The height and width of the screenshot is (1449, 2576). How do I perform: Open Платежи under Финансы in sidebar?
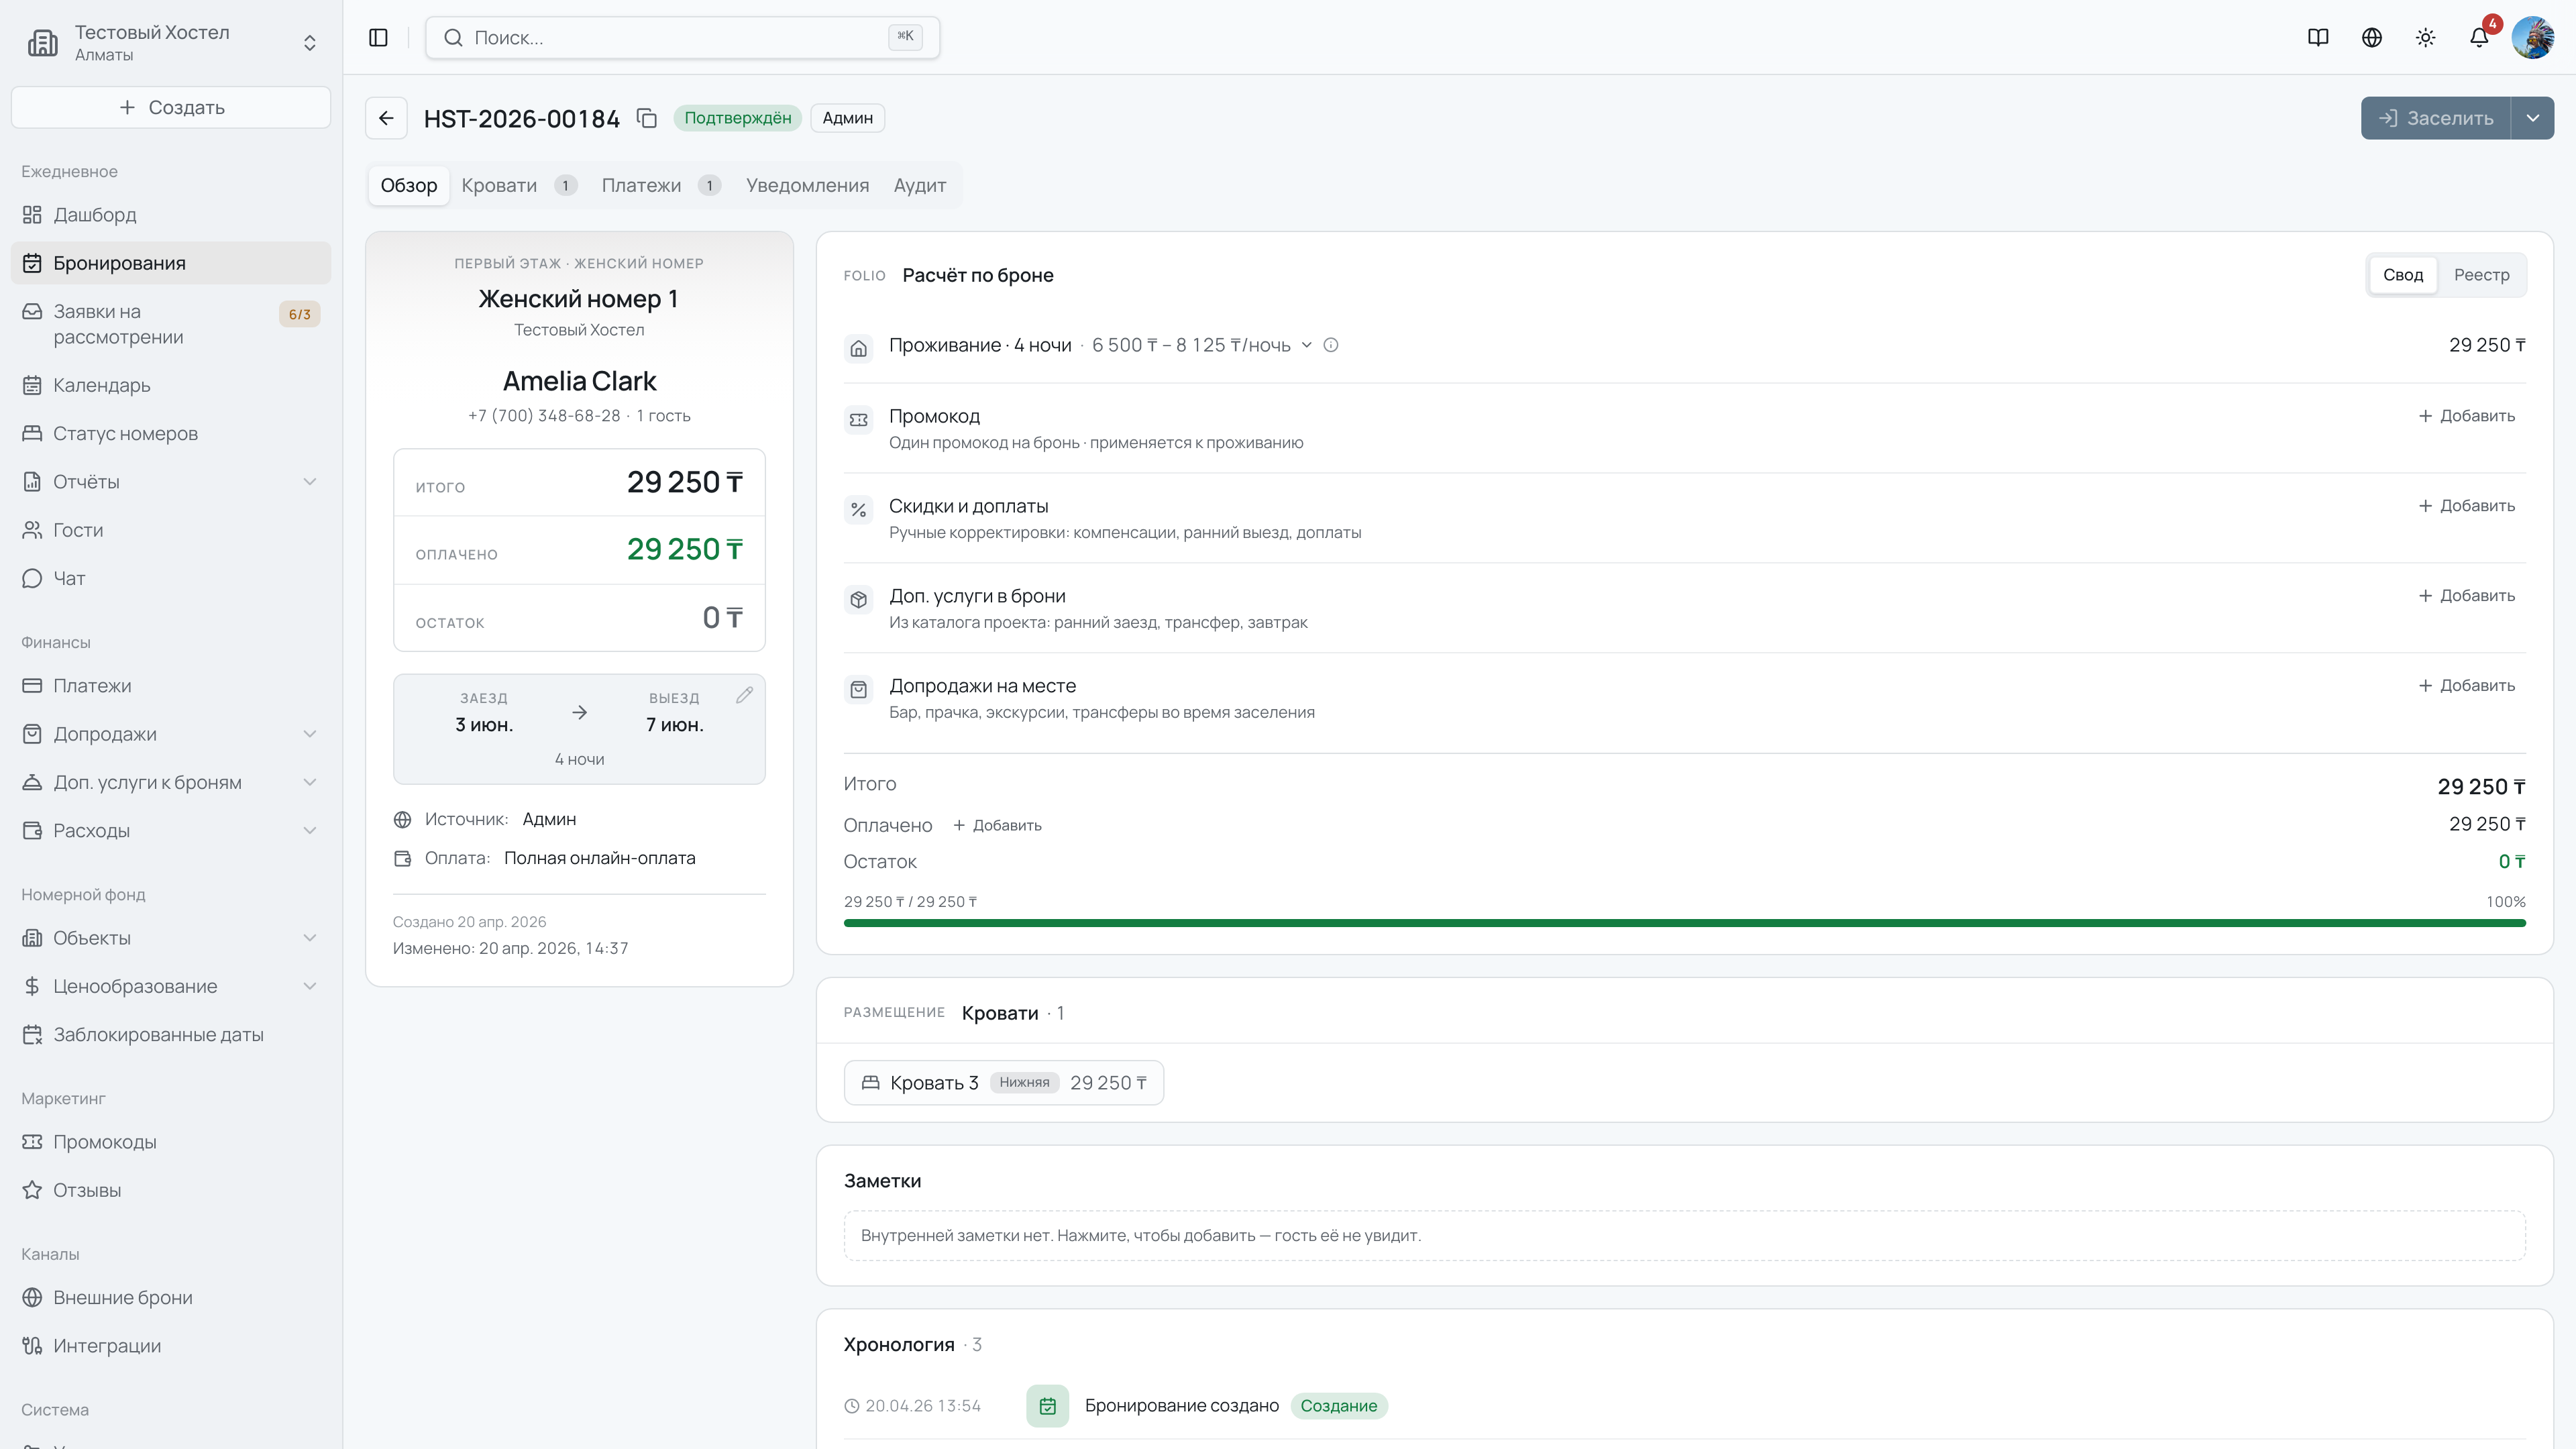coord(171,686)
